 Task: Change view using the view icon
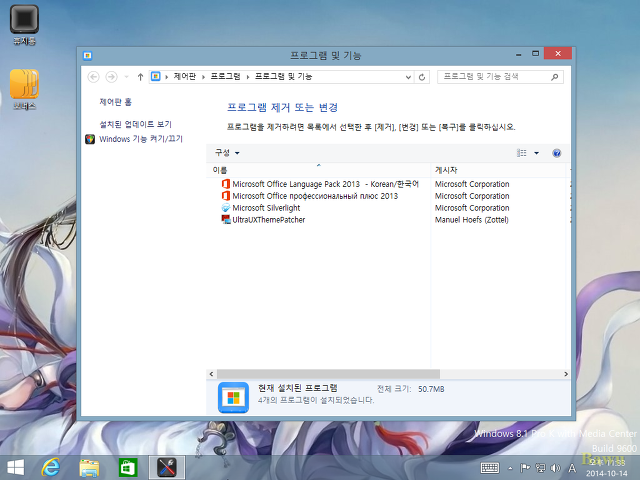[x=522, y=153]
